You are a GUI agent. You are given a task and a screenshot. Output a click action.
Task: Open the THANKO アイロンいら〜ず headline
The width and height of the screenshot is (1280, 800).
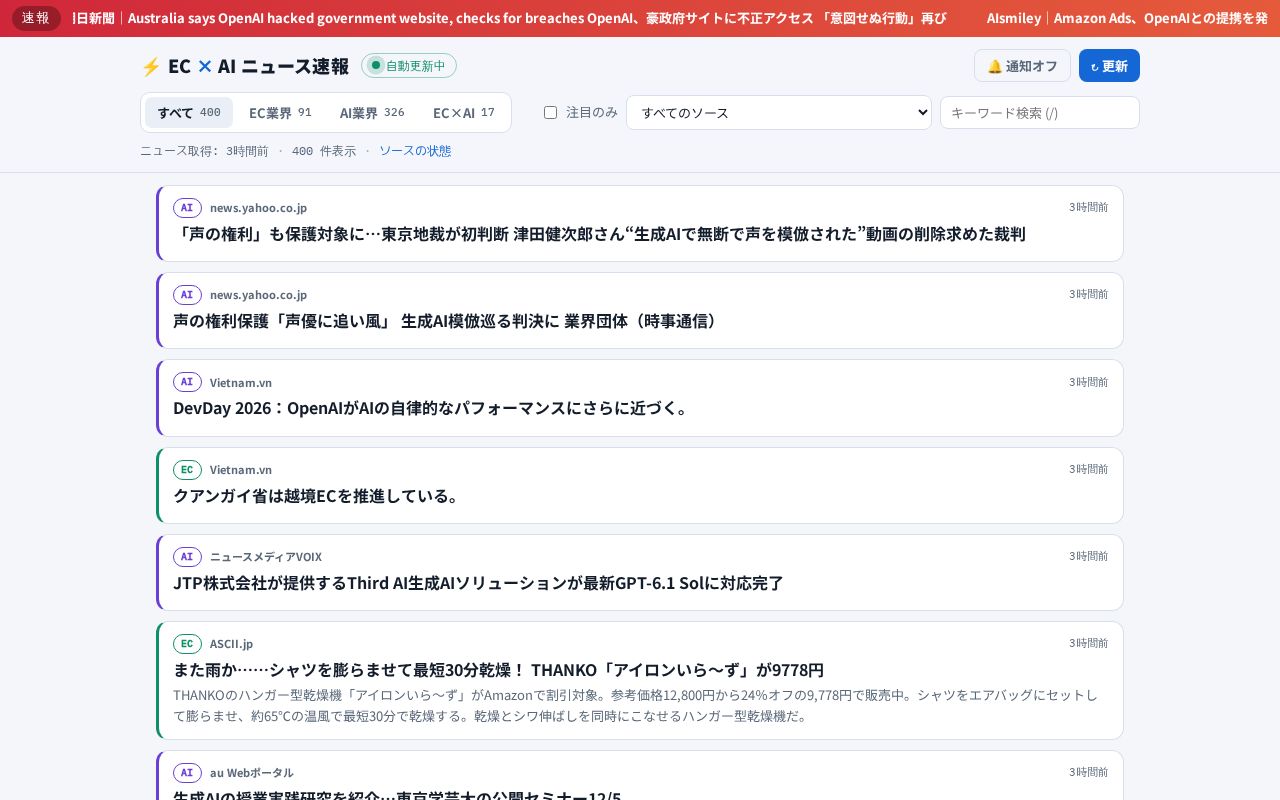(498, 669)
